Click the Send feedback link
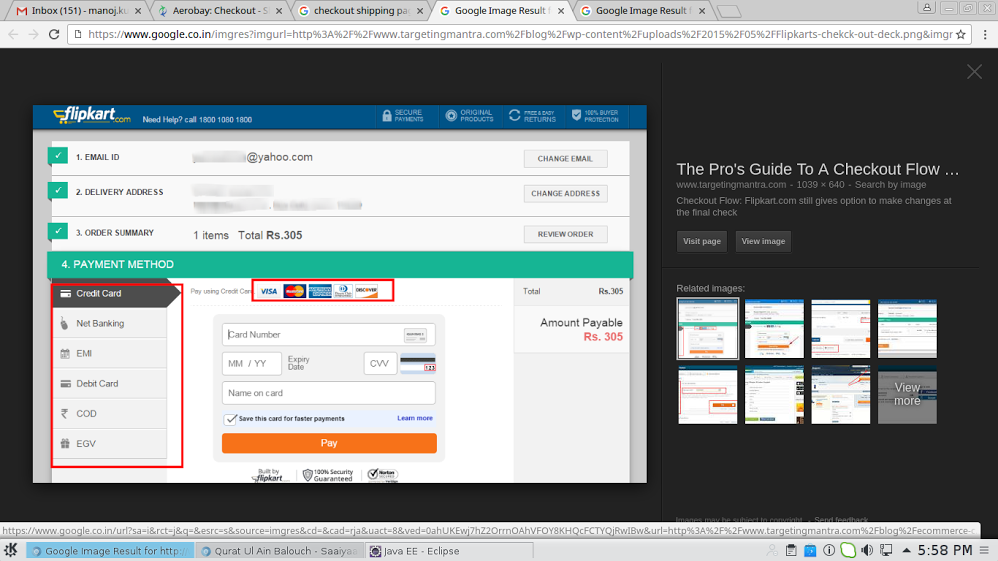Screen dimensions: 998x561 coord(841,520)
